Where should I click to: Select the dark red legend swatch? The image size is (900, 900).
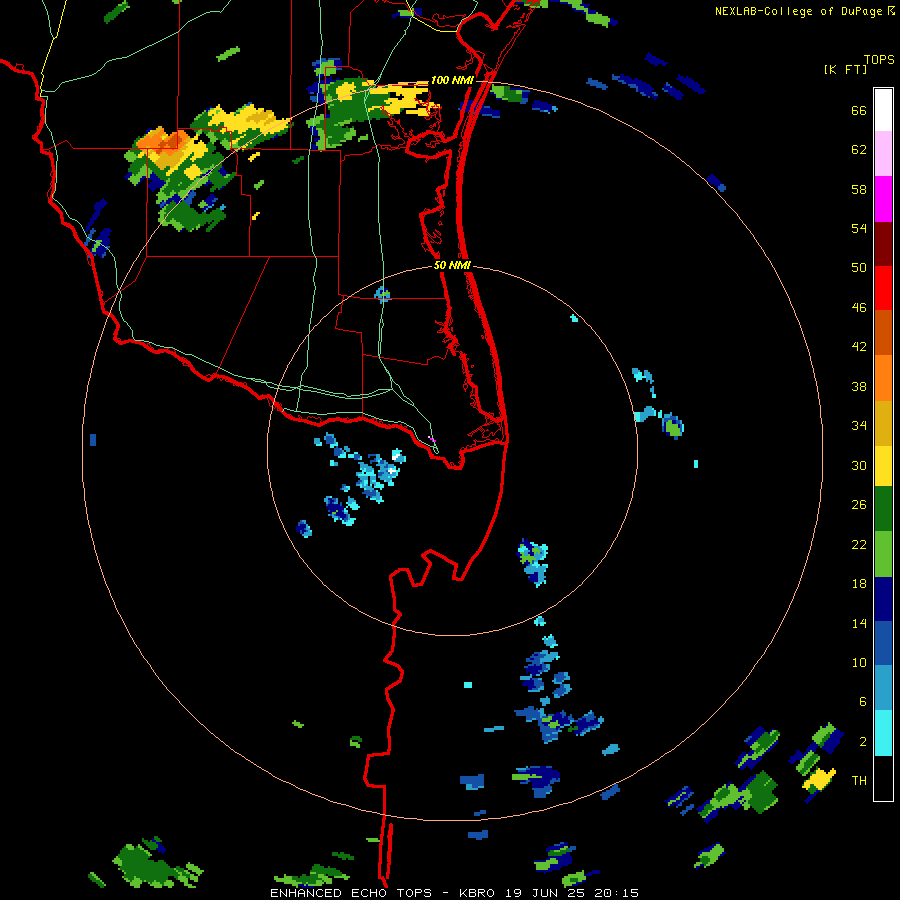(x=883, y=244)
